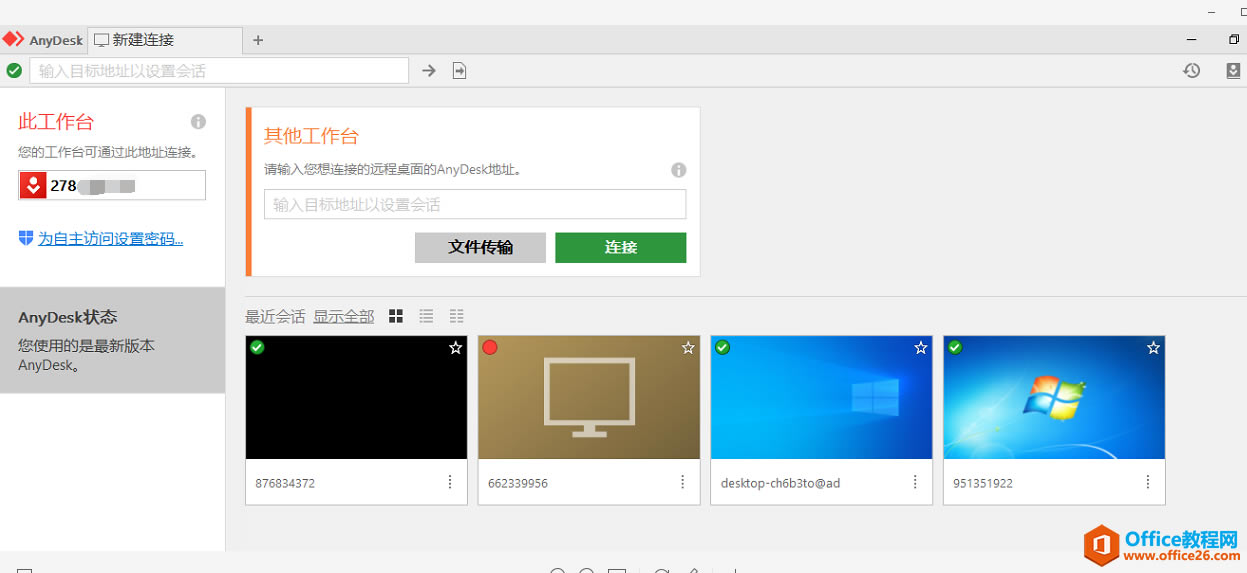Open monitor placeholder thumbnail 662339956
Viewport: 1247px width, 573px height.
coord(589,397)
